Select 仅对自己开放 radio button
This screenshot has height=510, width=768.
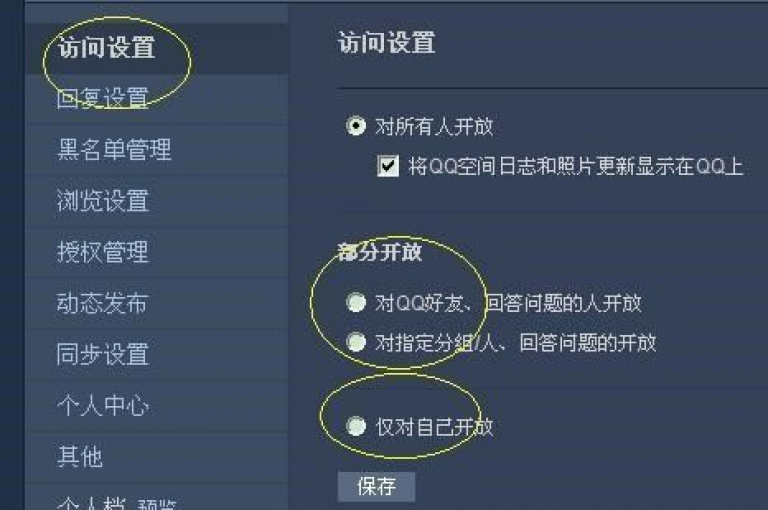pyautogui.click(x=356, y=426)
